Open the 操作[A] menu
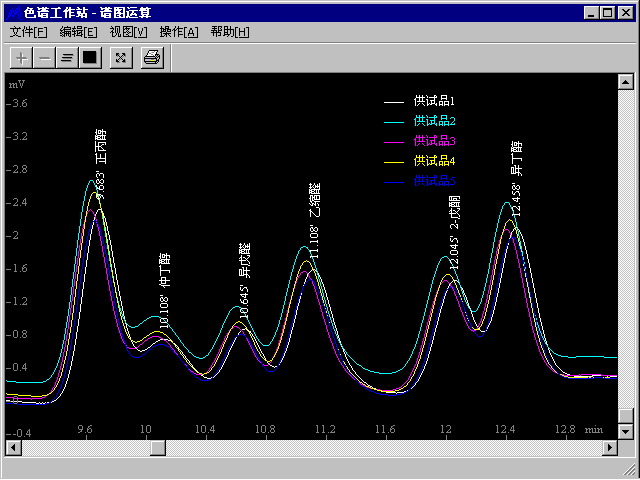Image resolution: width=640 pixels, height=480 pixels. tap(179, 32)
